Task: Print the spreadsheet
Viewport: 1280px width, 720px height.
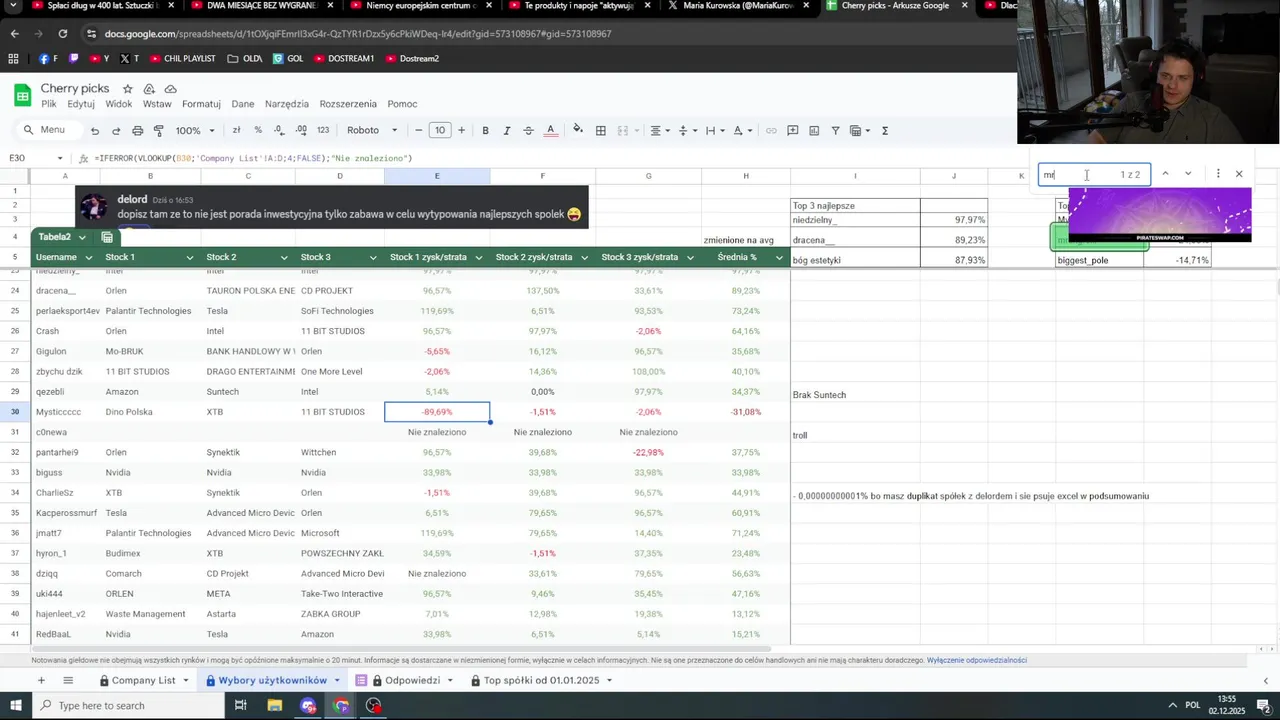Action: pyautogui.click(x=137, y=130)
